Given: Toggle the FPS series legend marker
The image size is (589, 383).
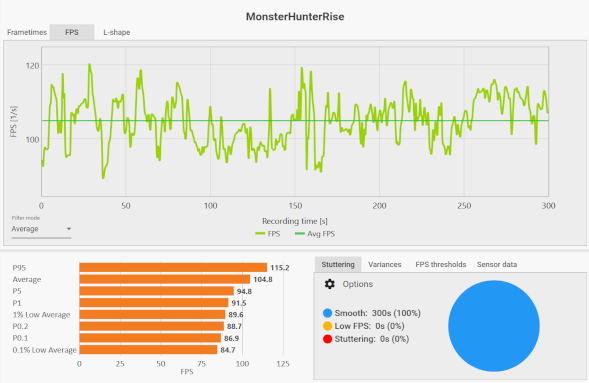Looking at the screenshot, I should (260, 234).
